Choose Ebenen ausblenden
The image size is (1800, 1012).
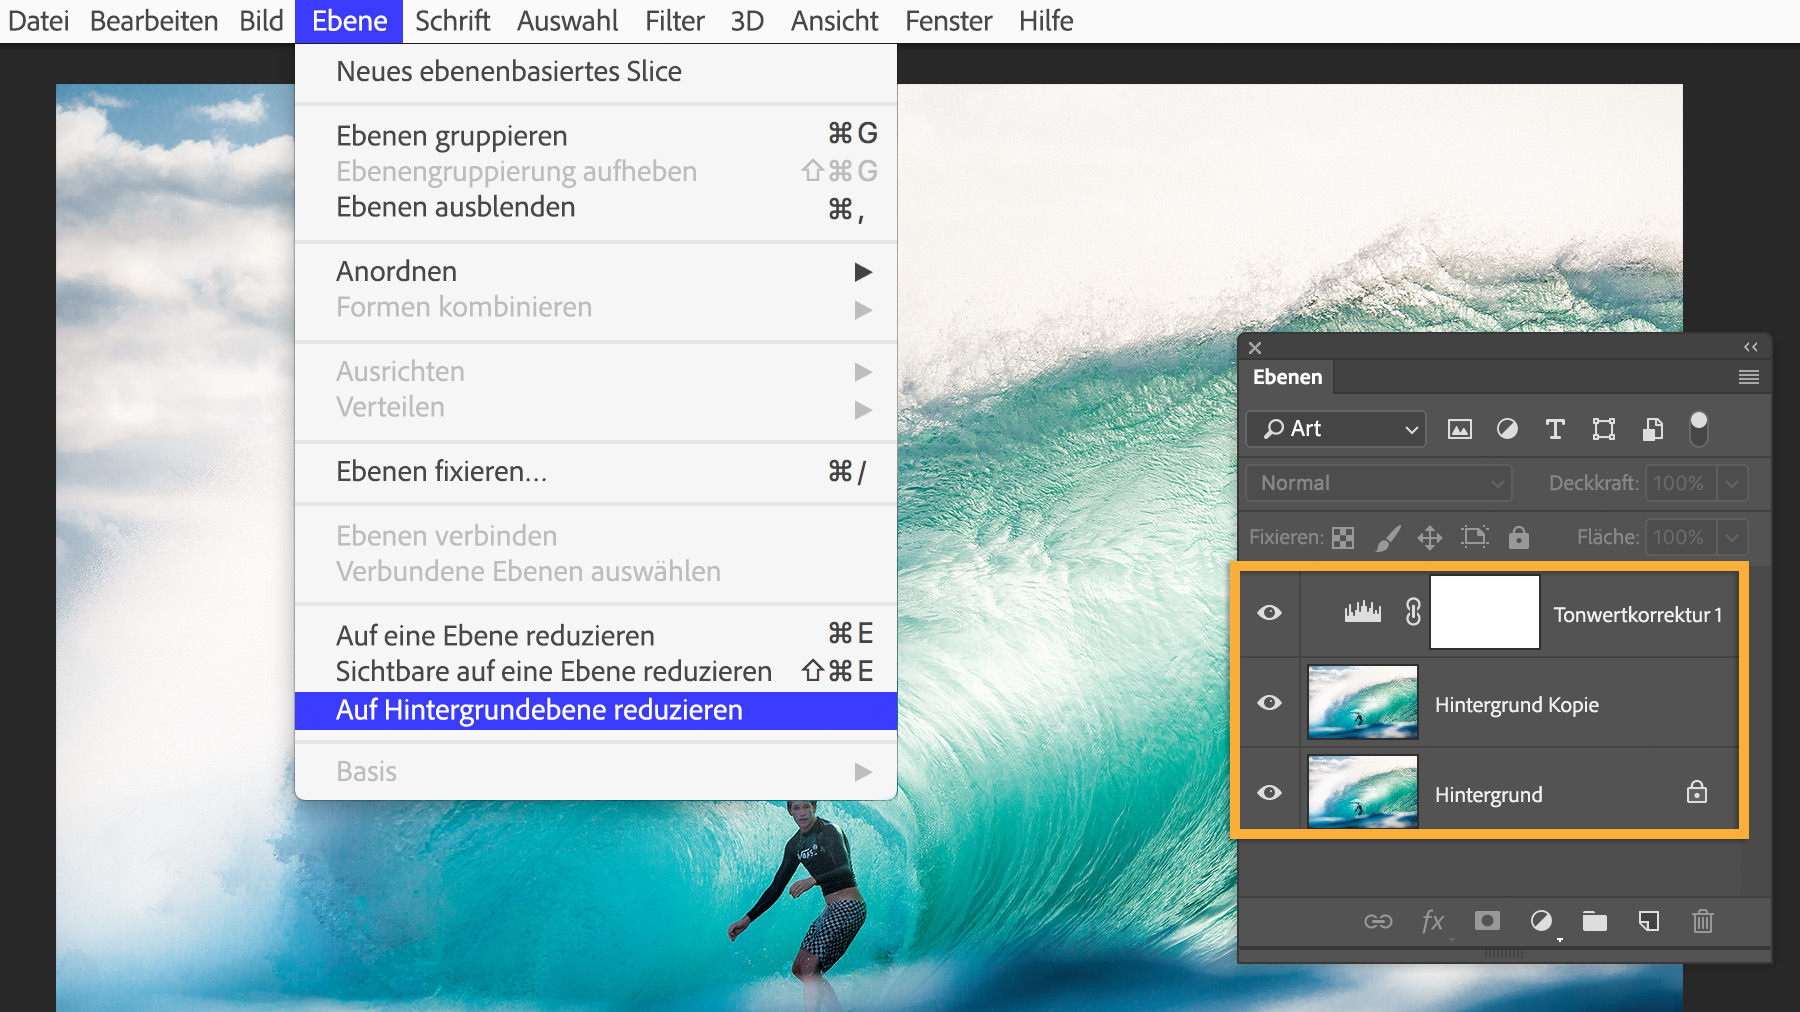[596, 207]
